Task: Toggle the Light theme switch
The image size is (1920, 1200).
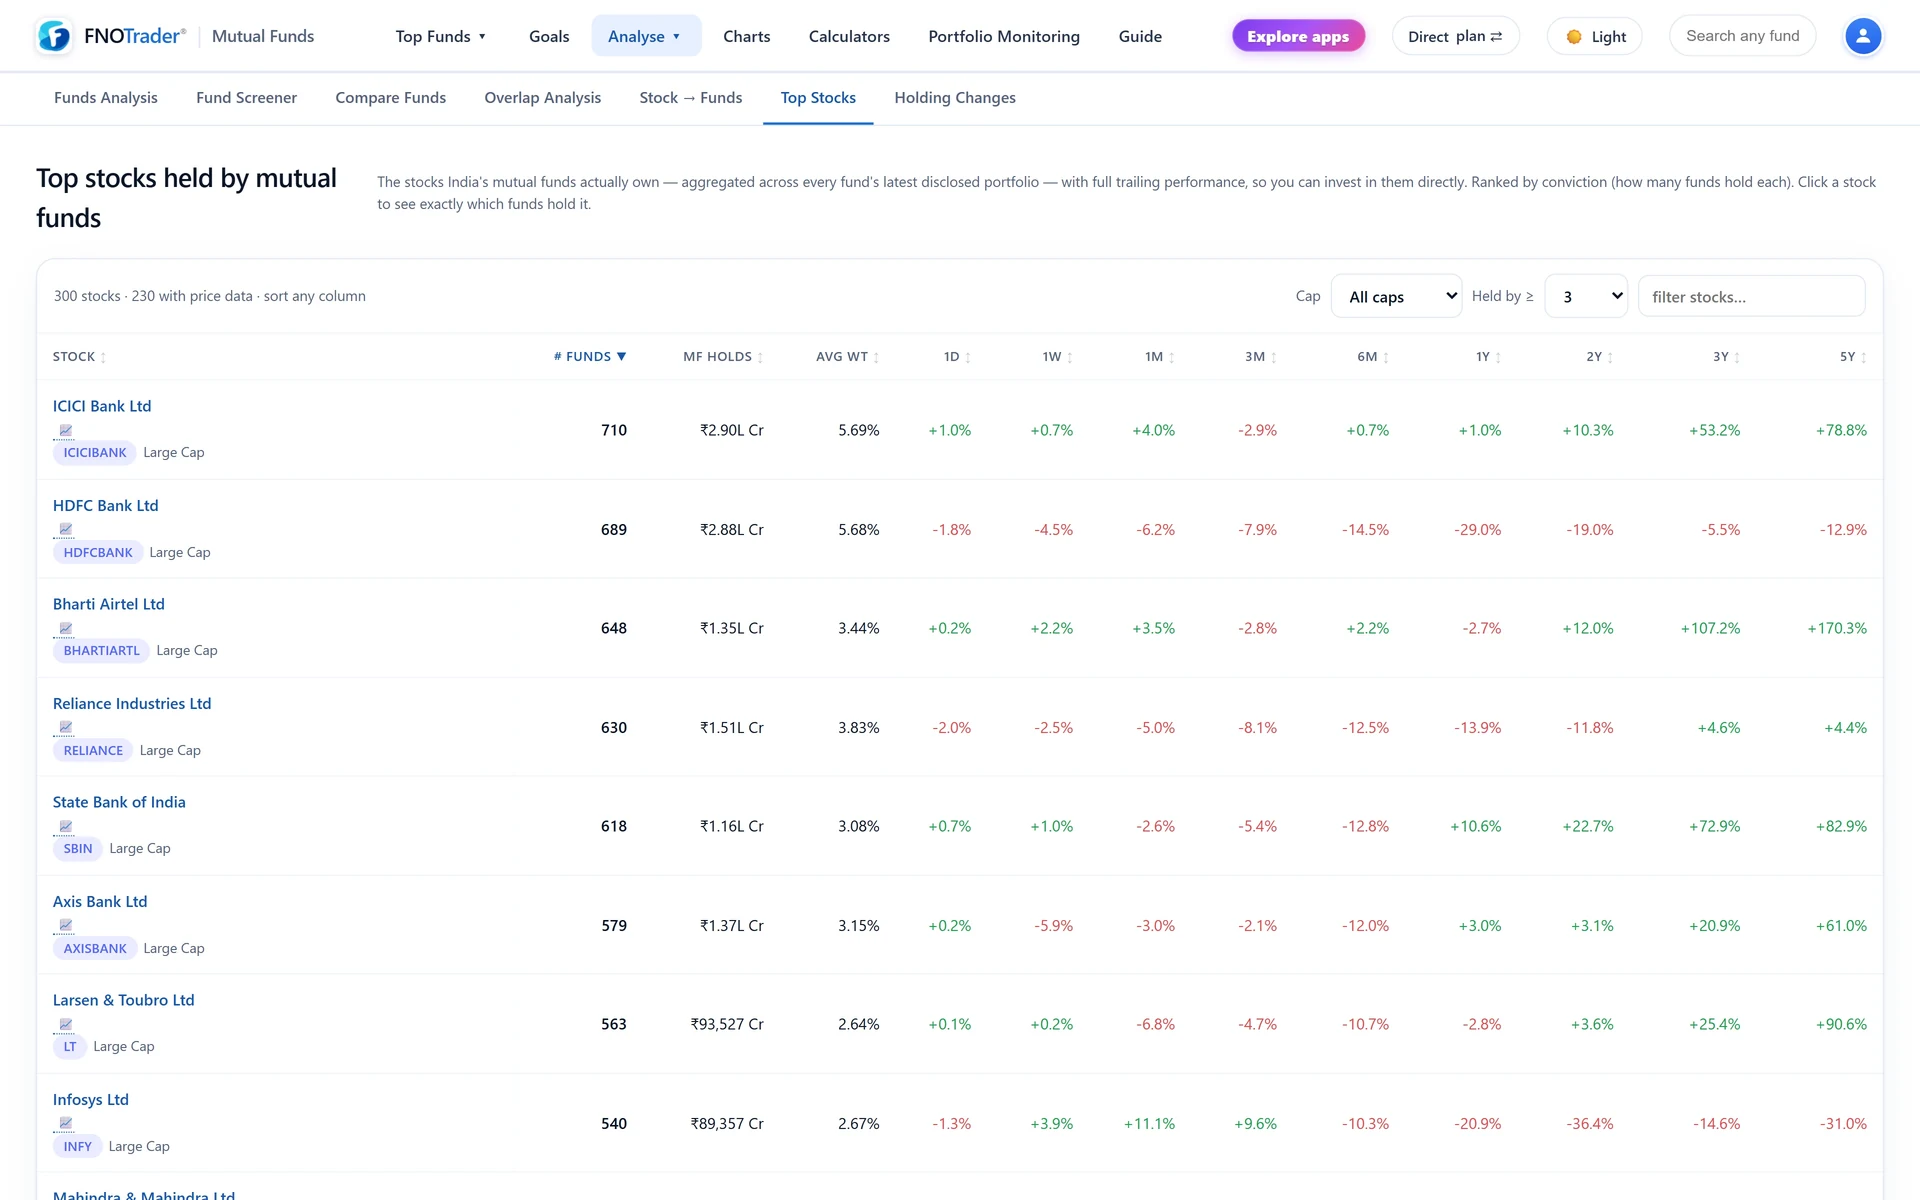Action: pyautogui.click(x=1595, y=36)
